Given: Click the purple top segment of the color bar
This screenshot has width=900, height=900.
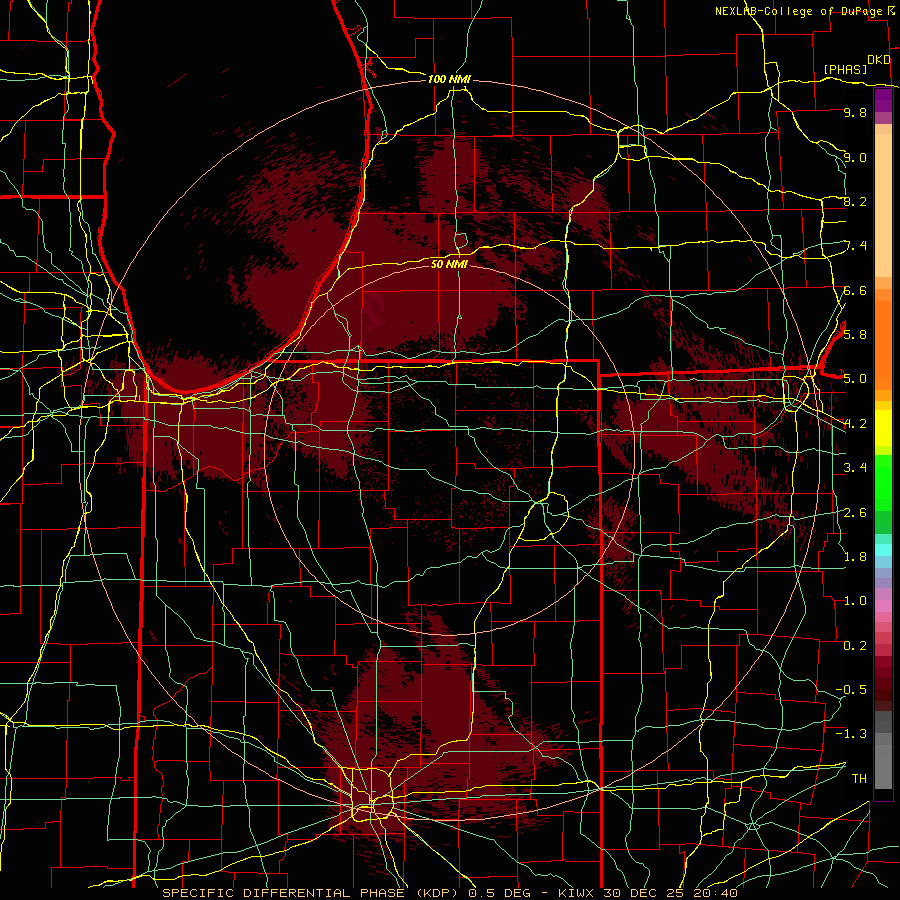Looking at the screenshot, I should (883, 100).
